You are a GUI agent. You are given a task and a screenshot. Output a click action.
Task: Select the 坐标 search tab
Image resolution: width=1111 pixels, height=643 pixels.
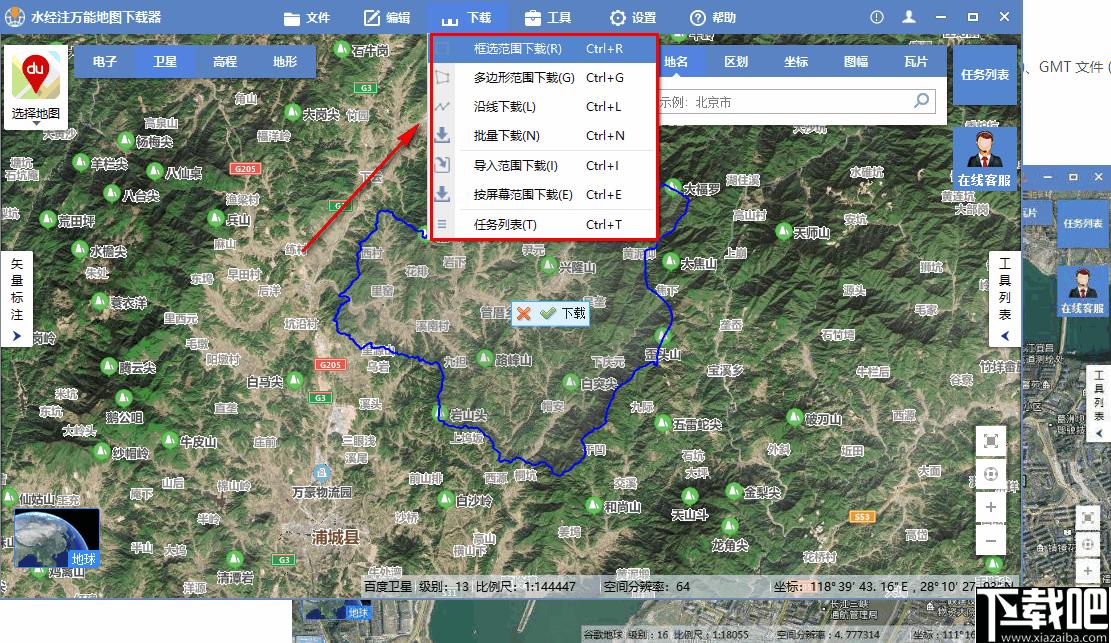pos(796,62)
